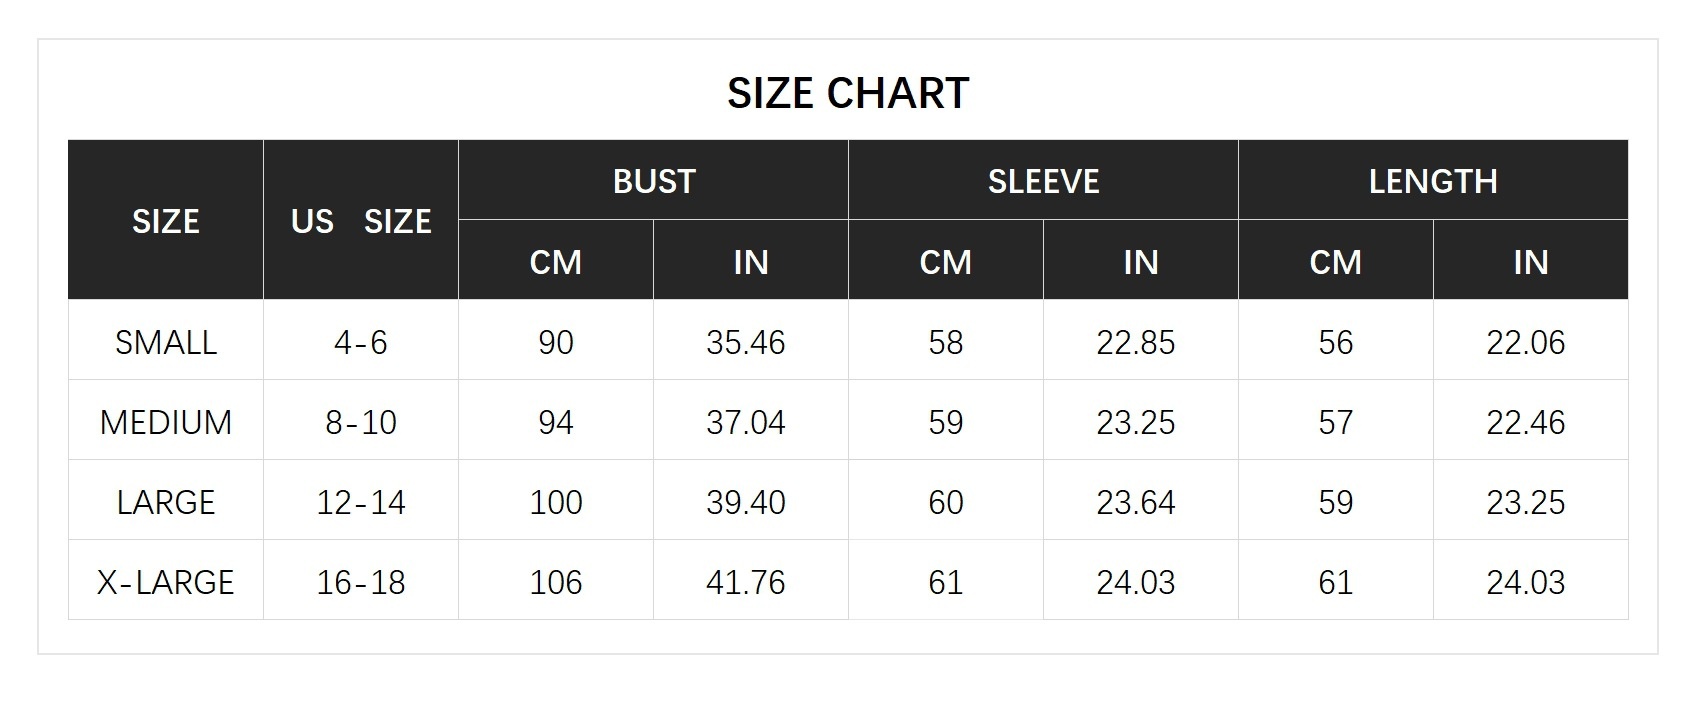Click bust value 100 cm

click(556, 502)
